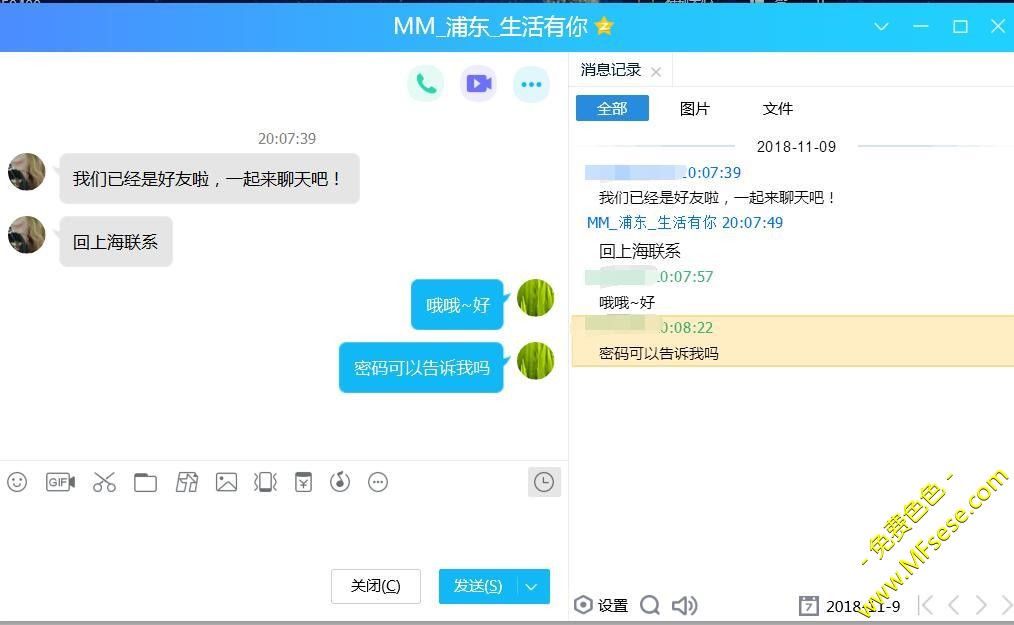Screen dimensions: 1014x625
Task: Open the emoji picker smiley icon
Action: coord(17,482)
